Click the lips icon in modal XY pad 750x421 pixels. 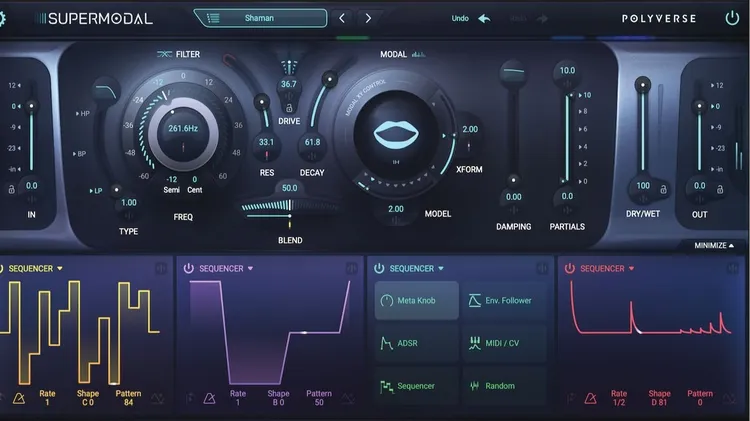pos(396,133)
